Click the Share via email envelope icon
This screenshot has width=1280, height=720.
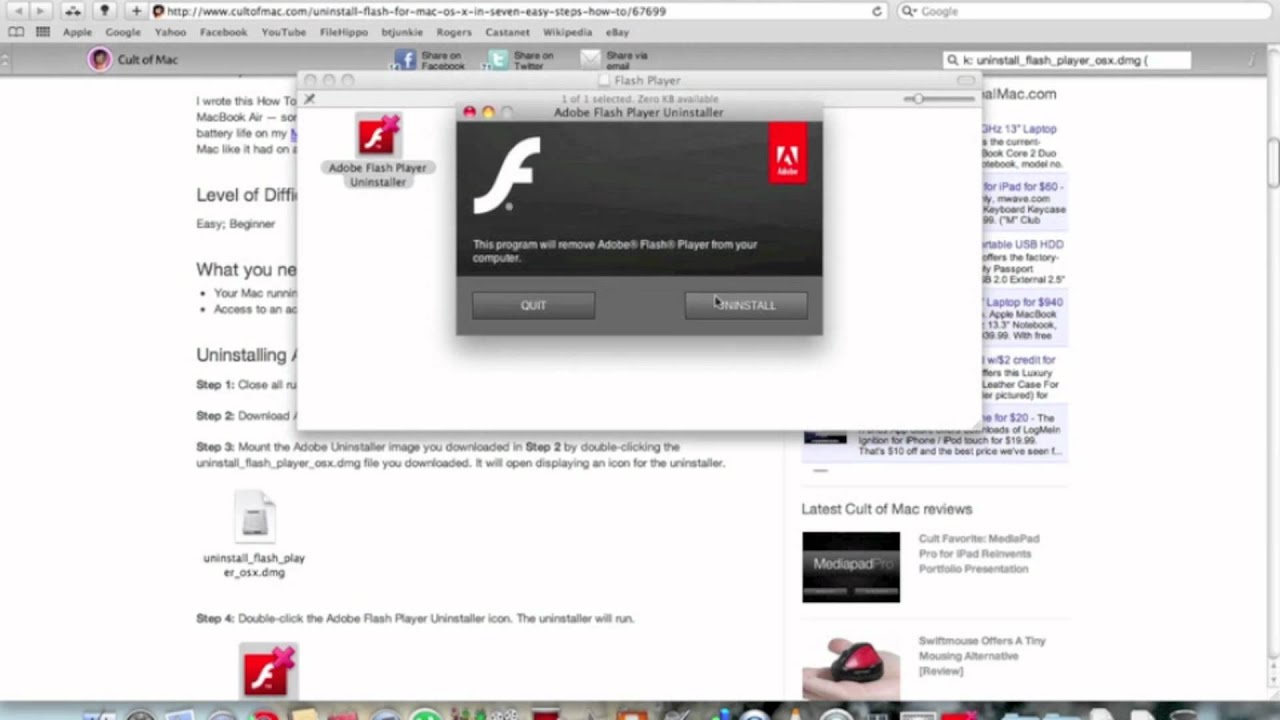(590, 60)
